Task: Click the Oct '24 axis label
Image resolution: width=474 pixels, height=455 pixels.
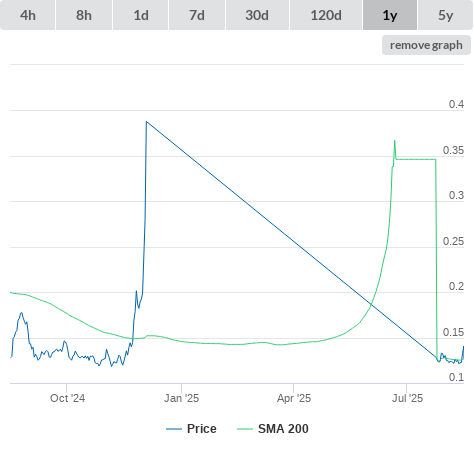Action: tap(67, 398)
